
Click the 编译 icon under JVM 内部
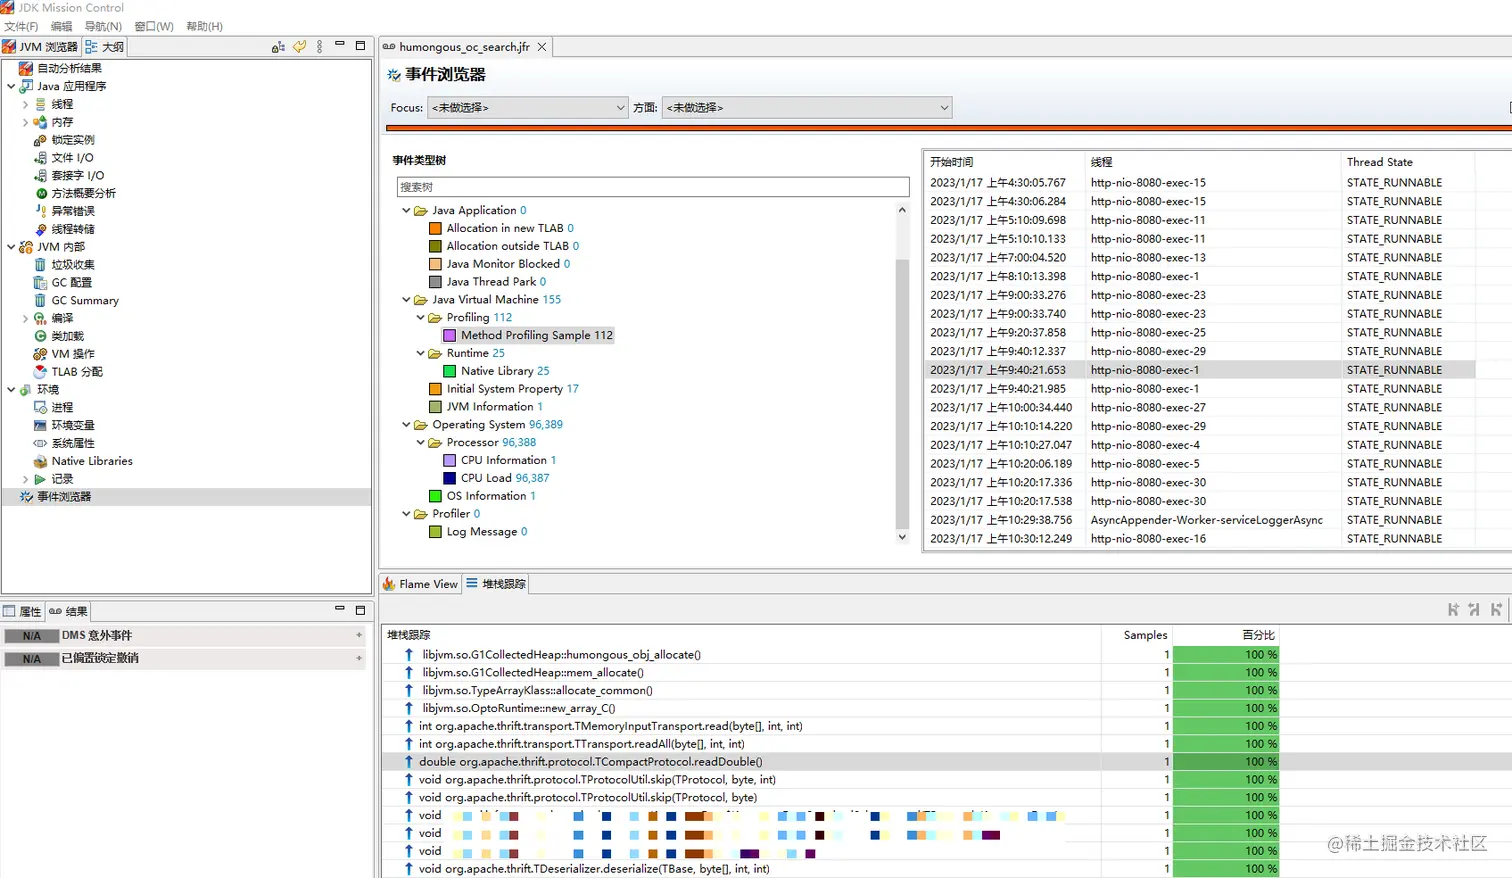[40, 318]
